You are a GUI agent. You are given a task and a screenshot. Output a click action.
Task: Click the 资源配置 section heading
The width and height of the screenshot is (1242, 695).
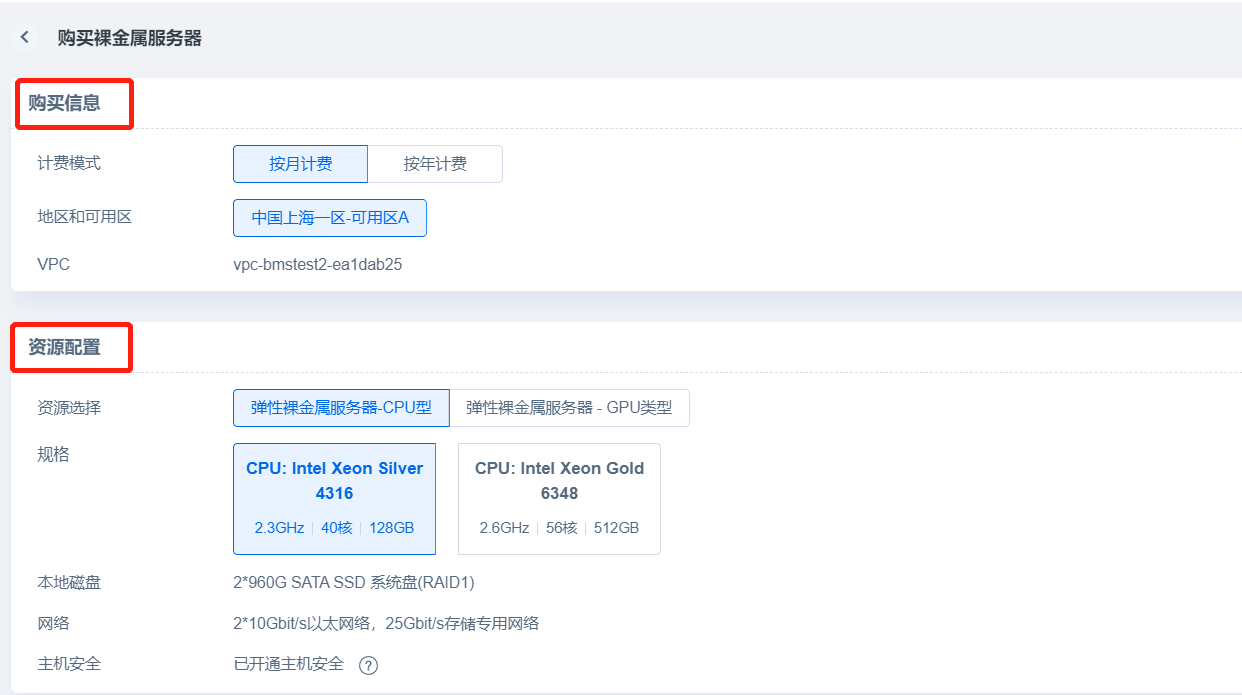[x=64, y=348]
